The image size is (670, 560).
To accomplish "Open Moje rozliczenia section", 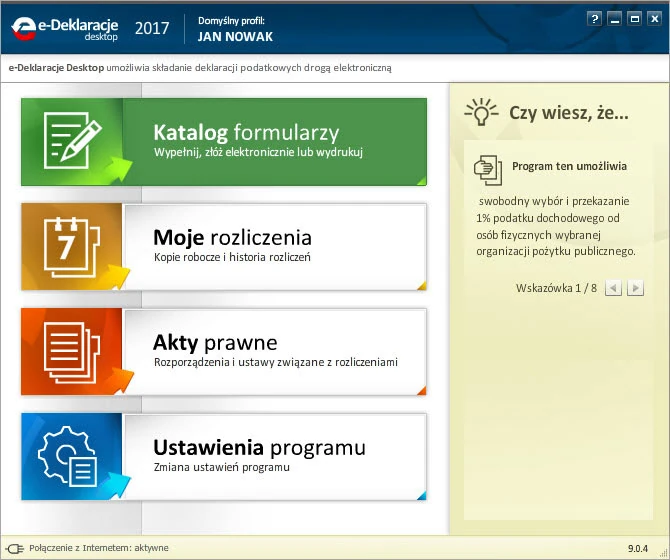I will point(224,247).
